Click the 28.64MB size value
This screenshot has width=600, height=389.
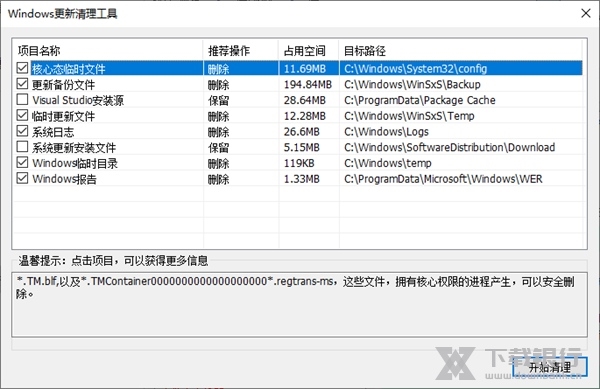click(305, 100)
